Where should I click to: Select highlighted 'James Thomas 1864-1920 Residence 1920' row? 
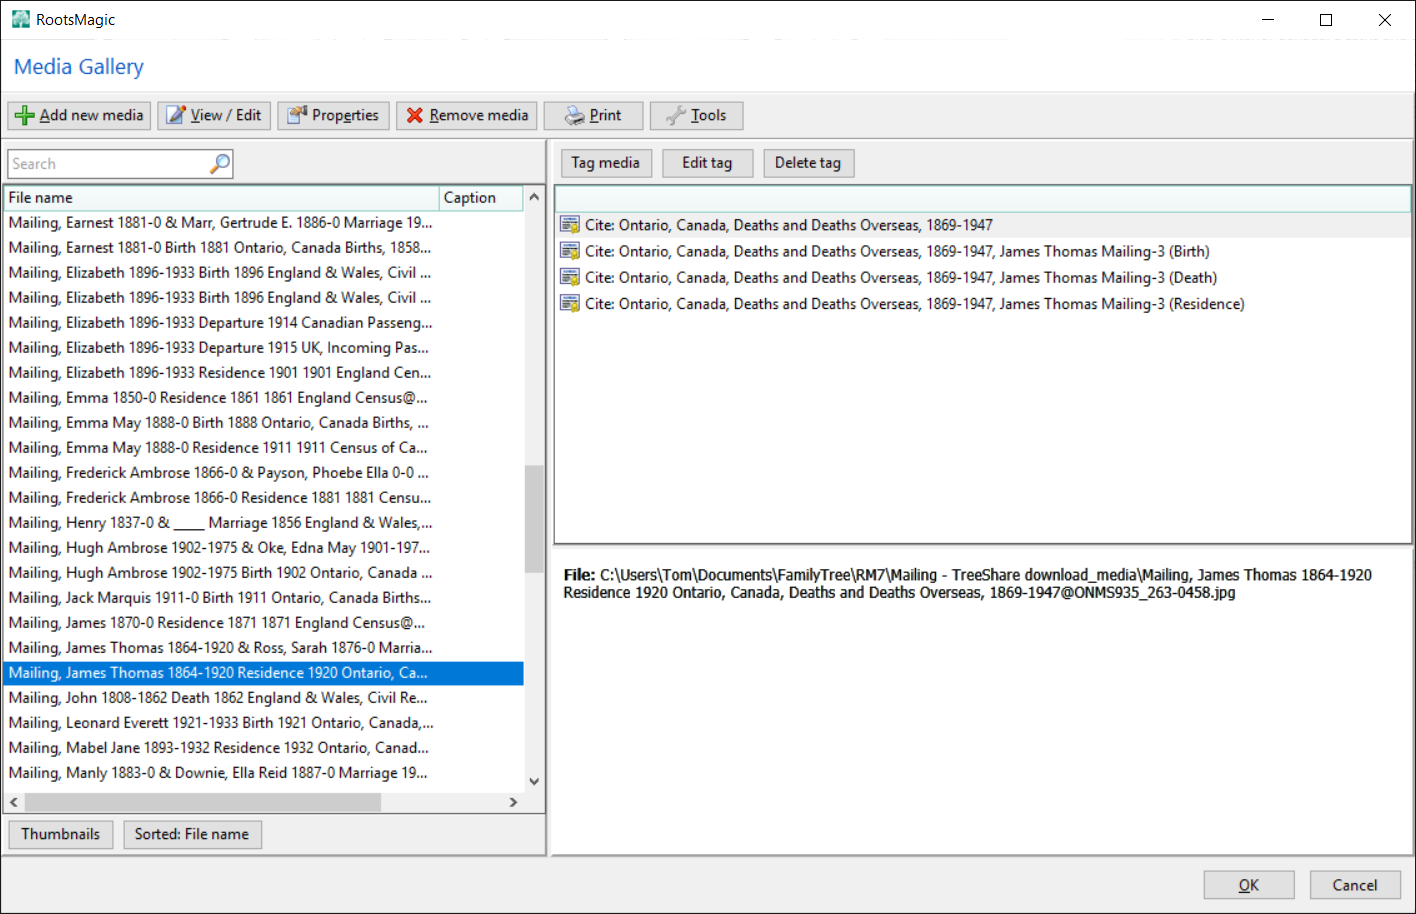(x=263, y=673)
